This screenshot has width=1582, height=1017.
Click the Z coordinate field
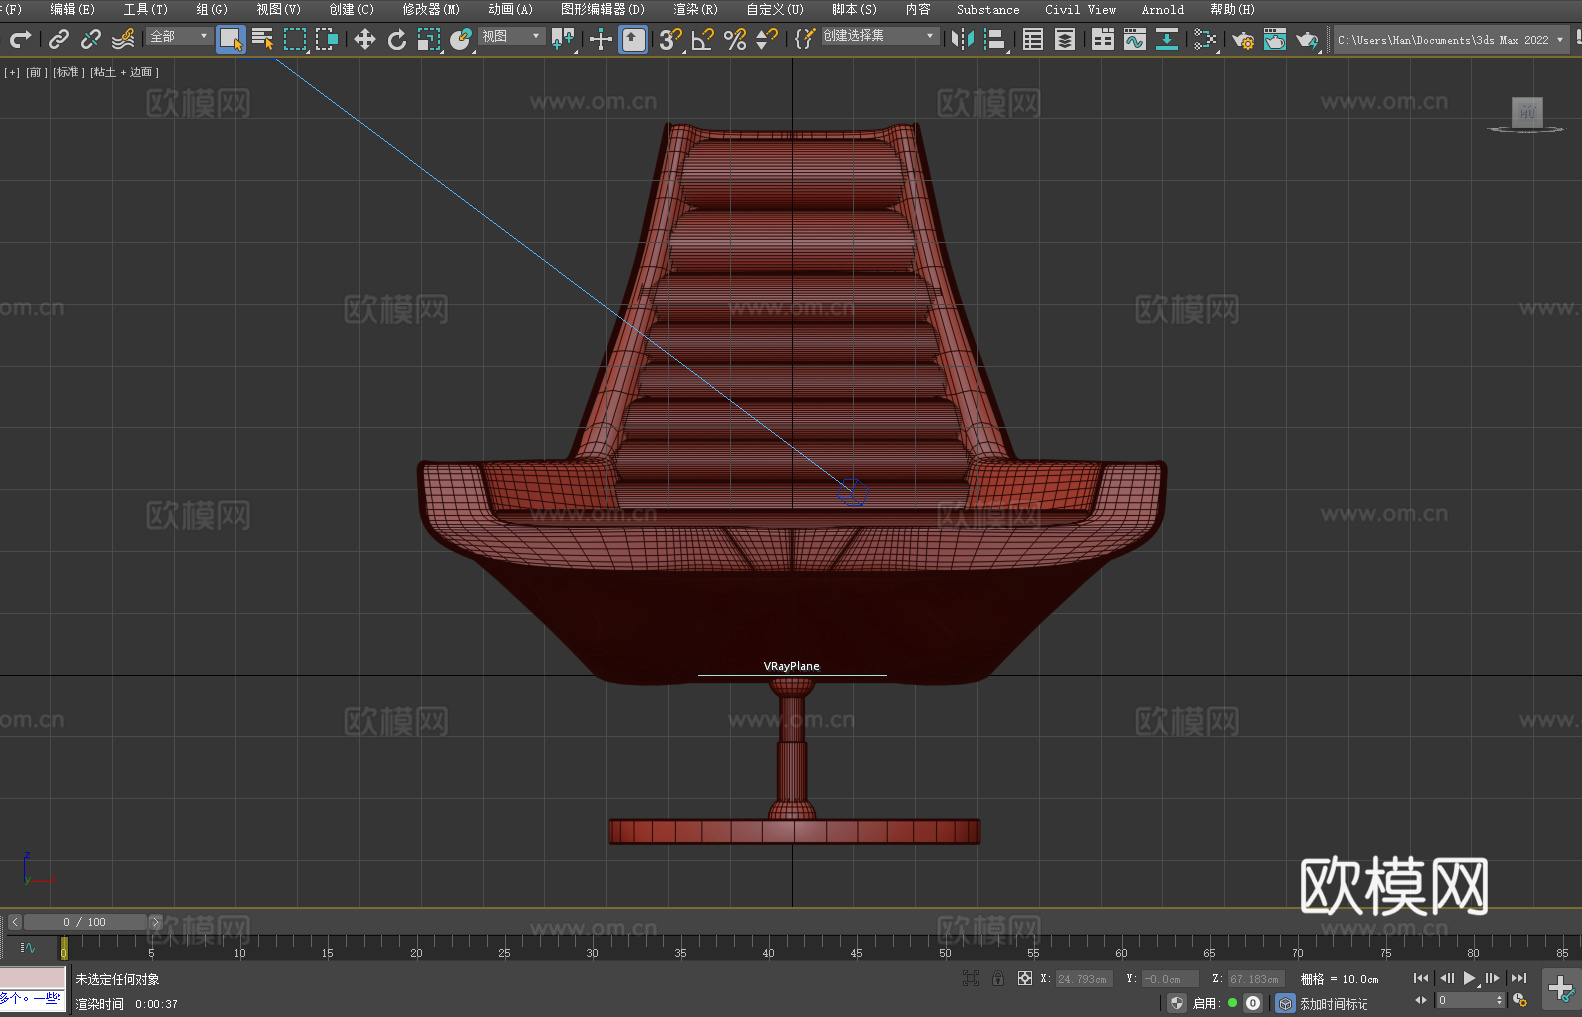pyautogui.click(x=1255, y=979)
